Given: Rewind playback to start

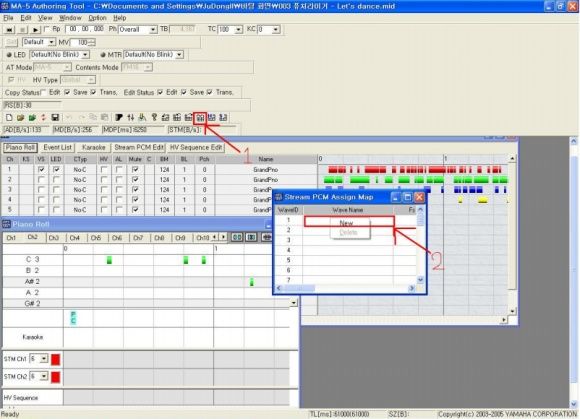Looking at the screenshot, I should [10, 30].
